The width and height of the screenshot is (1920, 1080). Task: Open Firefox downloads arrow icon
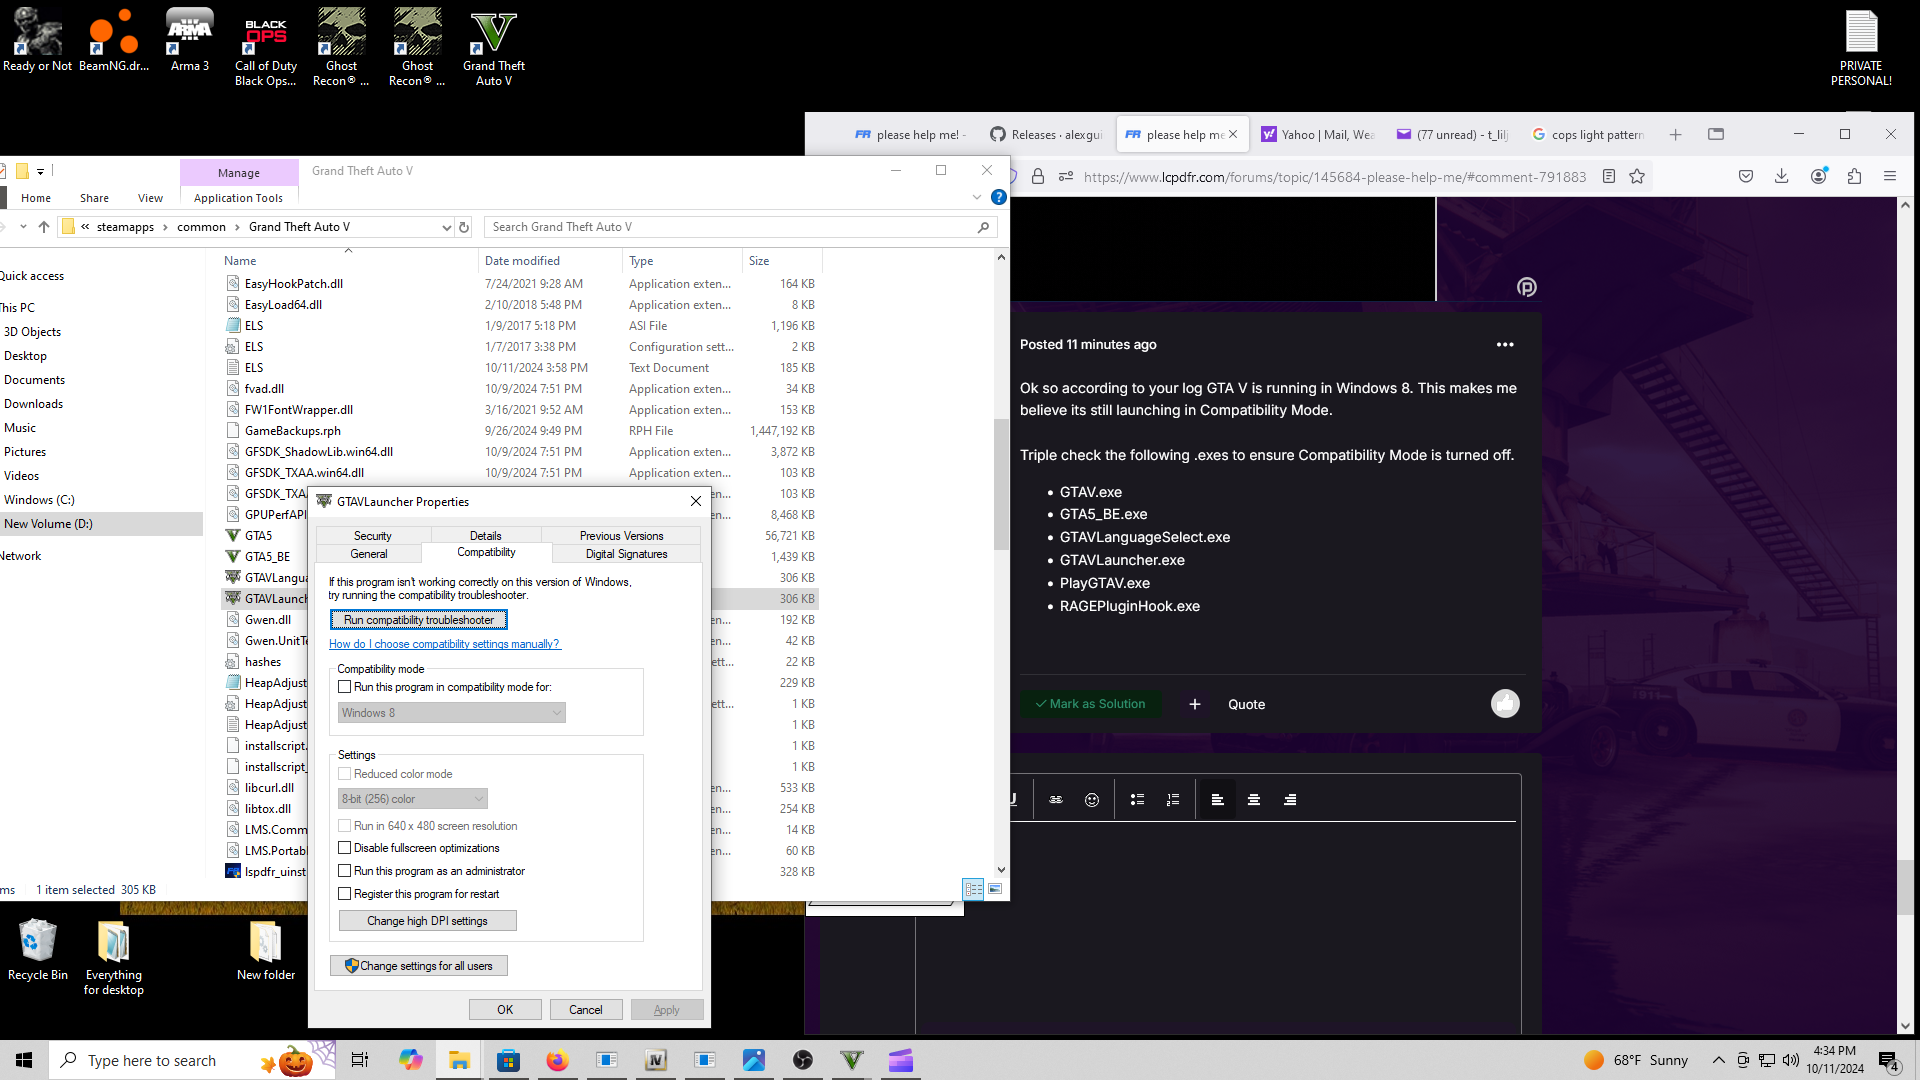pos(1781,177)
